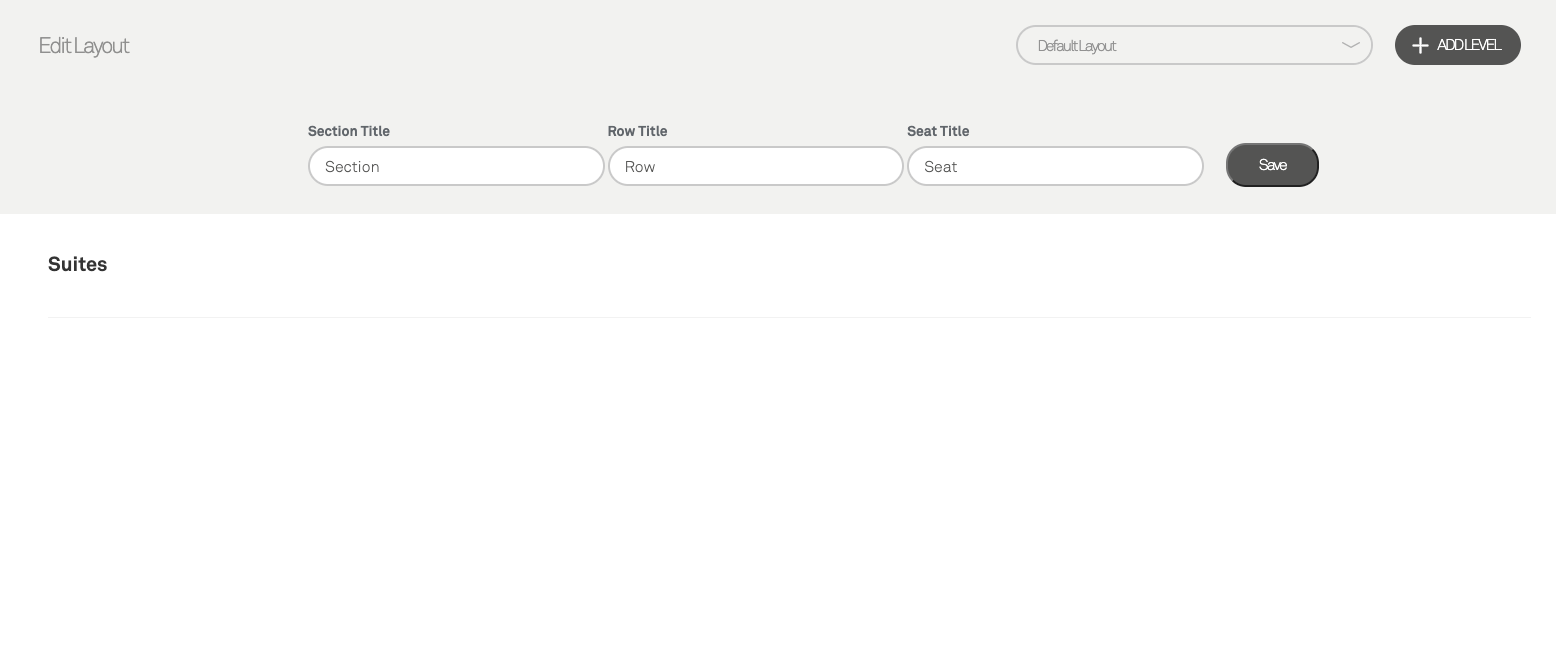Select the Suites level heading

pos(78,264)
